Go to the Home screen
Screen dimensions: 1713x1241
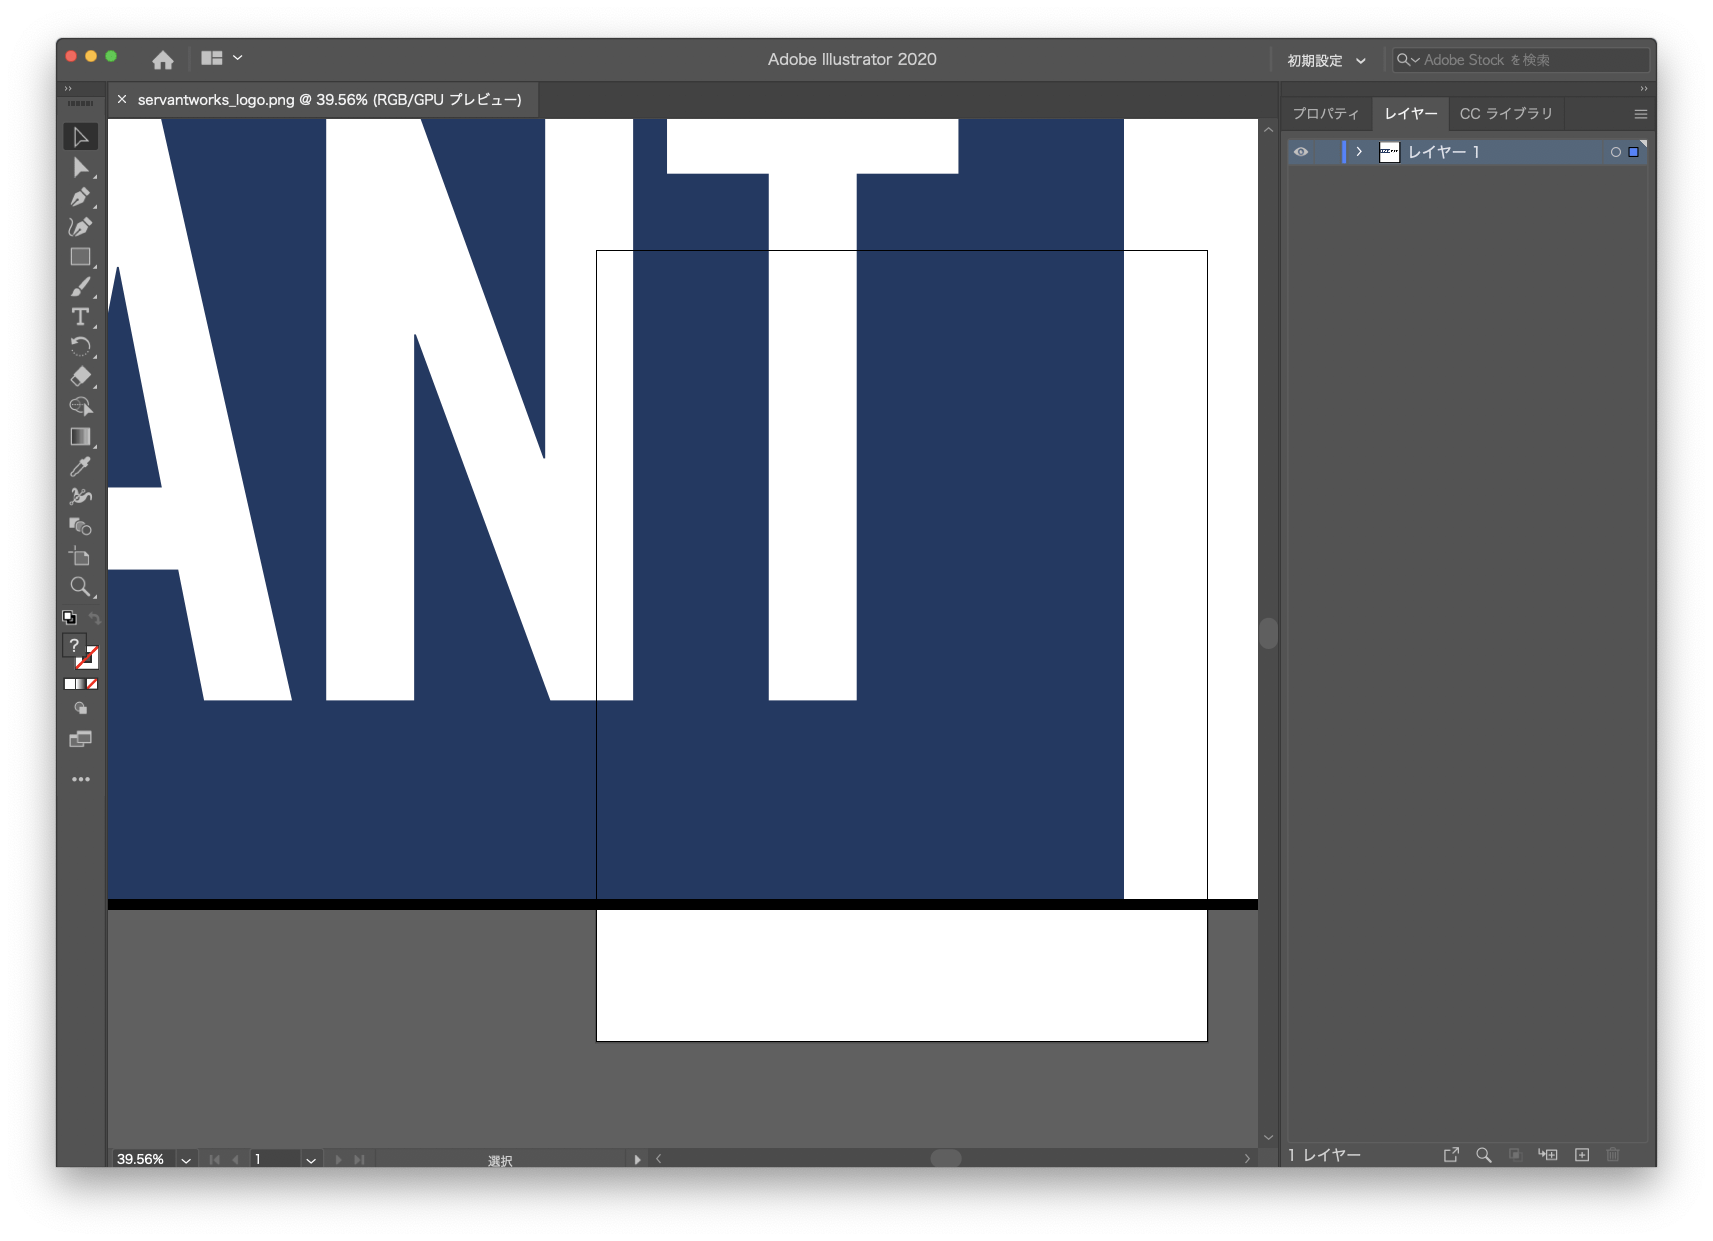[163, 60]
